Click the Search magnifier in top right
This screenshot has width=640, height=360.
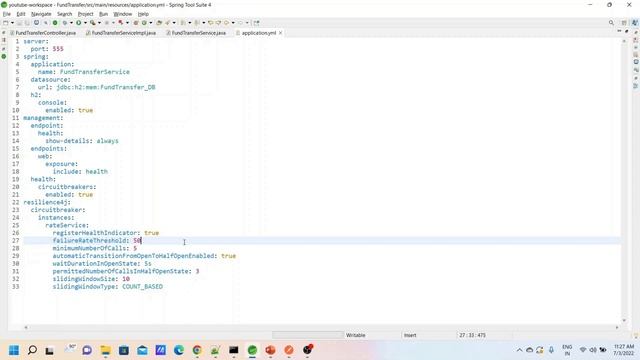point(611,23)
